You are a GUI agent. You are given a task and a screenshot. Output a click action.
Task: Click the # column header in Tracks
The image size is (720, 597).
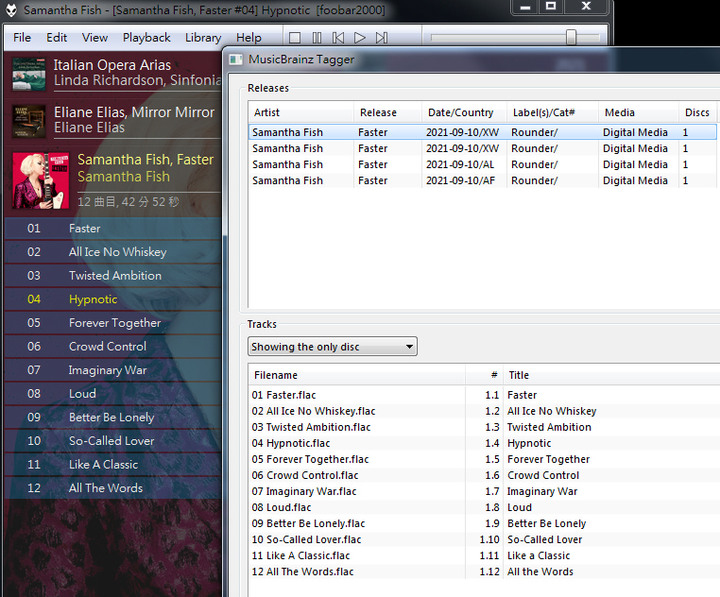tap(484, 375)
